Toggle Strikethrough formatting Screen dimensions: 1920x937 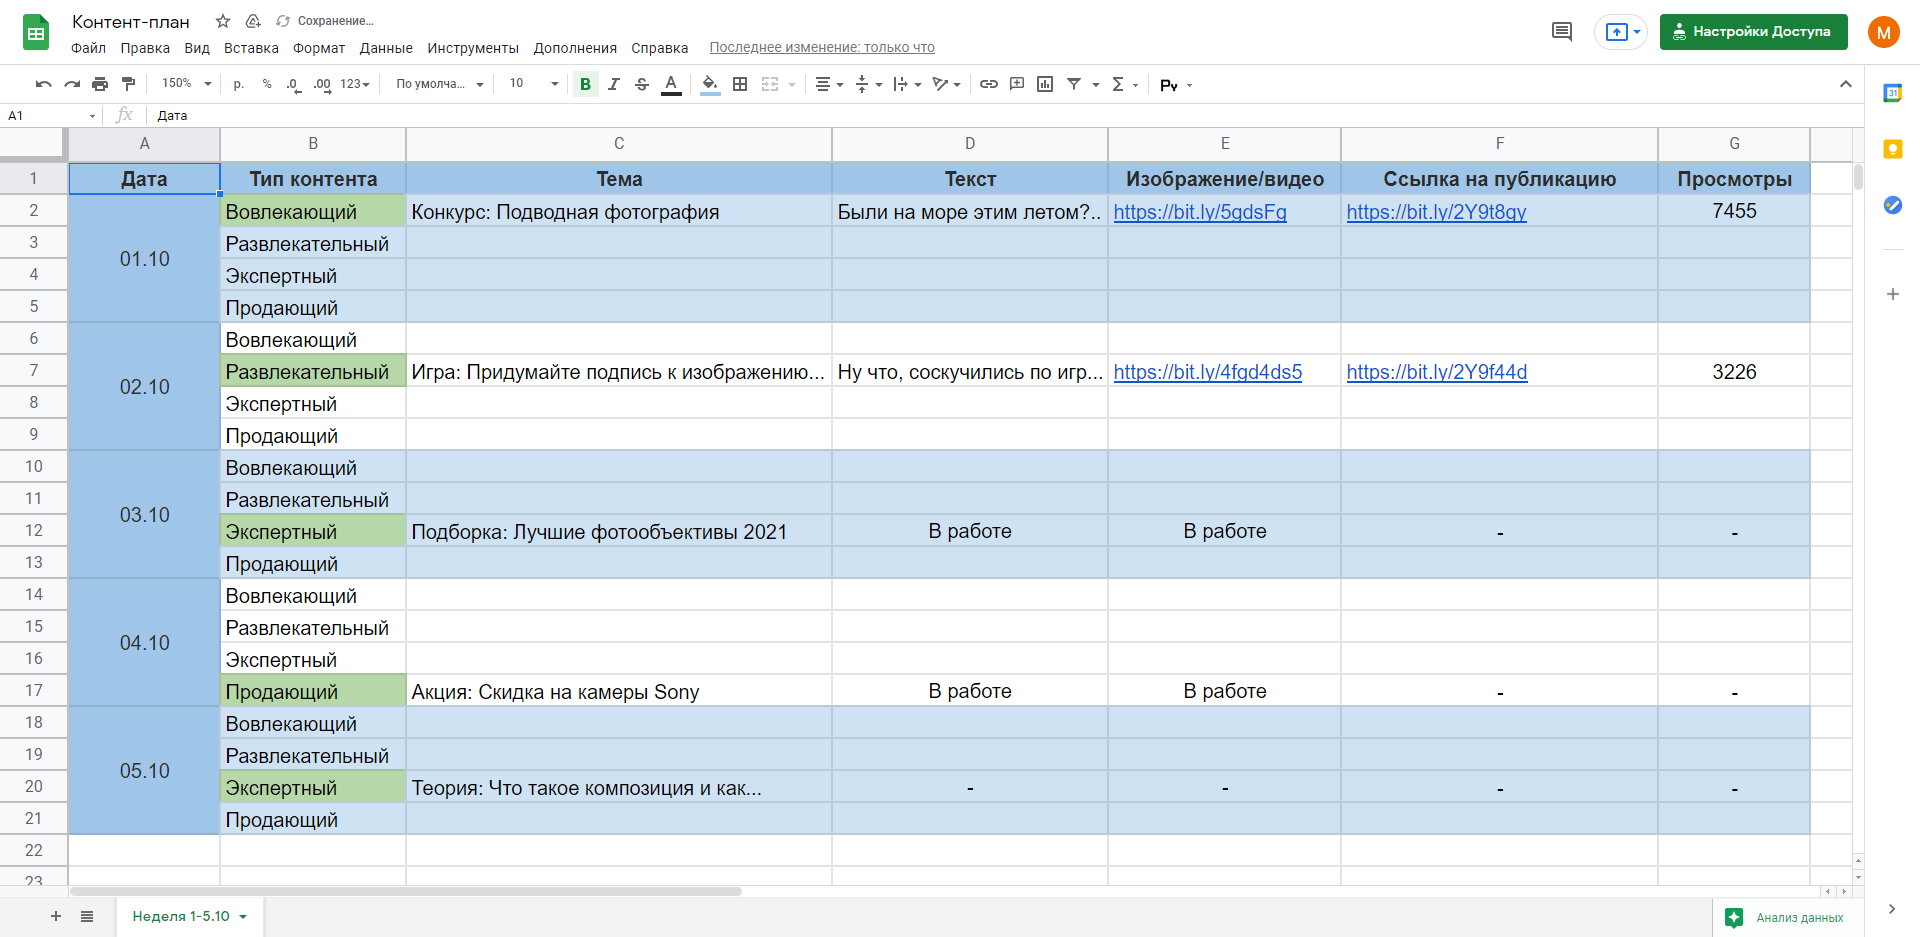click(x=642, y=84)
